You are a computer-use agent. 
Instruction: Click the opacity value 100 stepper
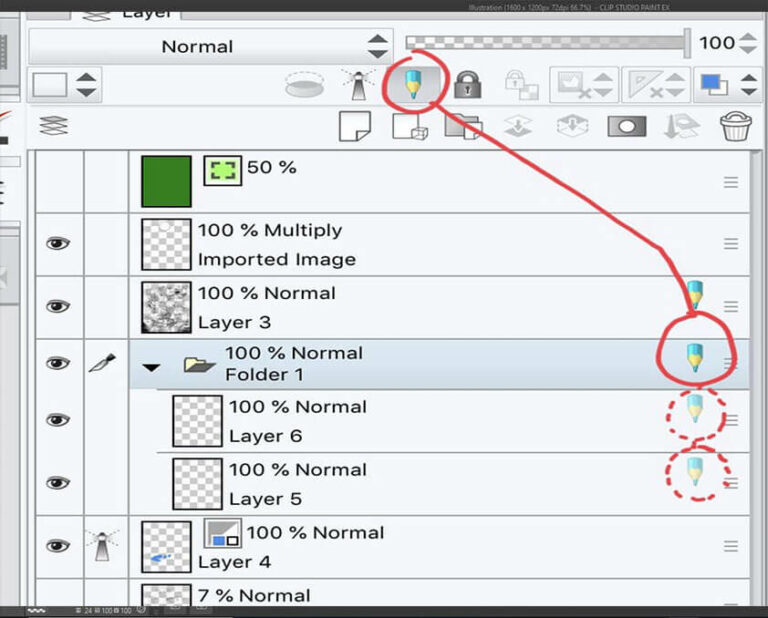coord(747,43)
